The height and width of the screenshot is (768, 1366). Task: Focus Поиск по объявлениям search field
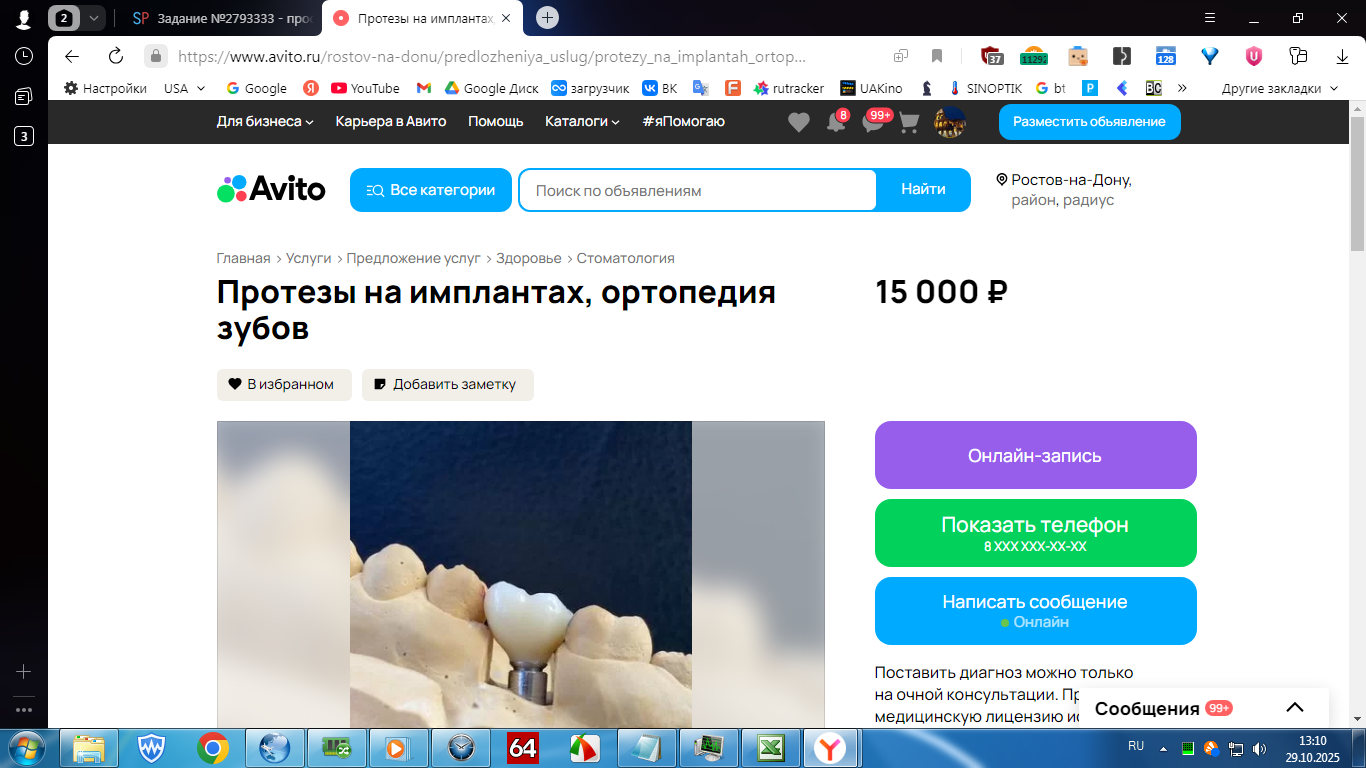click(x=697, y=190)
